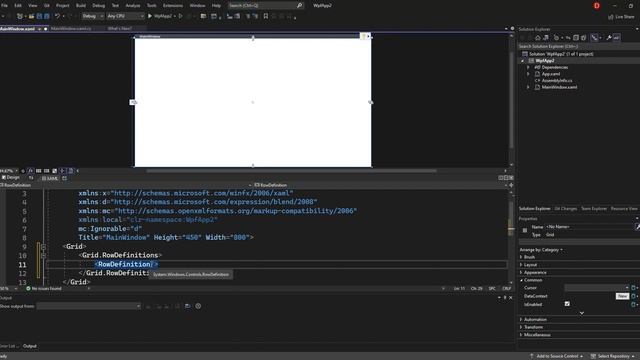This screenshot has width=640, height=360.
Task: Click the clock icon in Output toolbar
Action: pyautogui.click(x=198, y=306)
